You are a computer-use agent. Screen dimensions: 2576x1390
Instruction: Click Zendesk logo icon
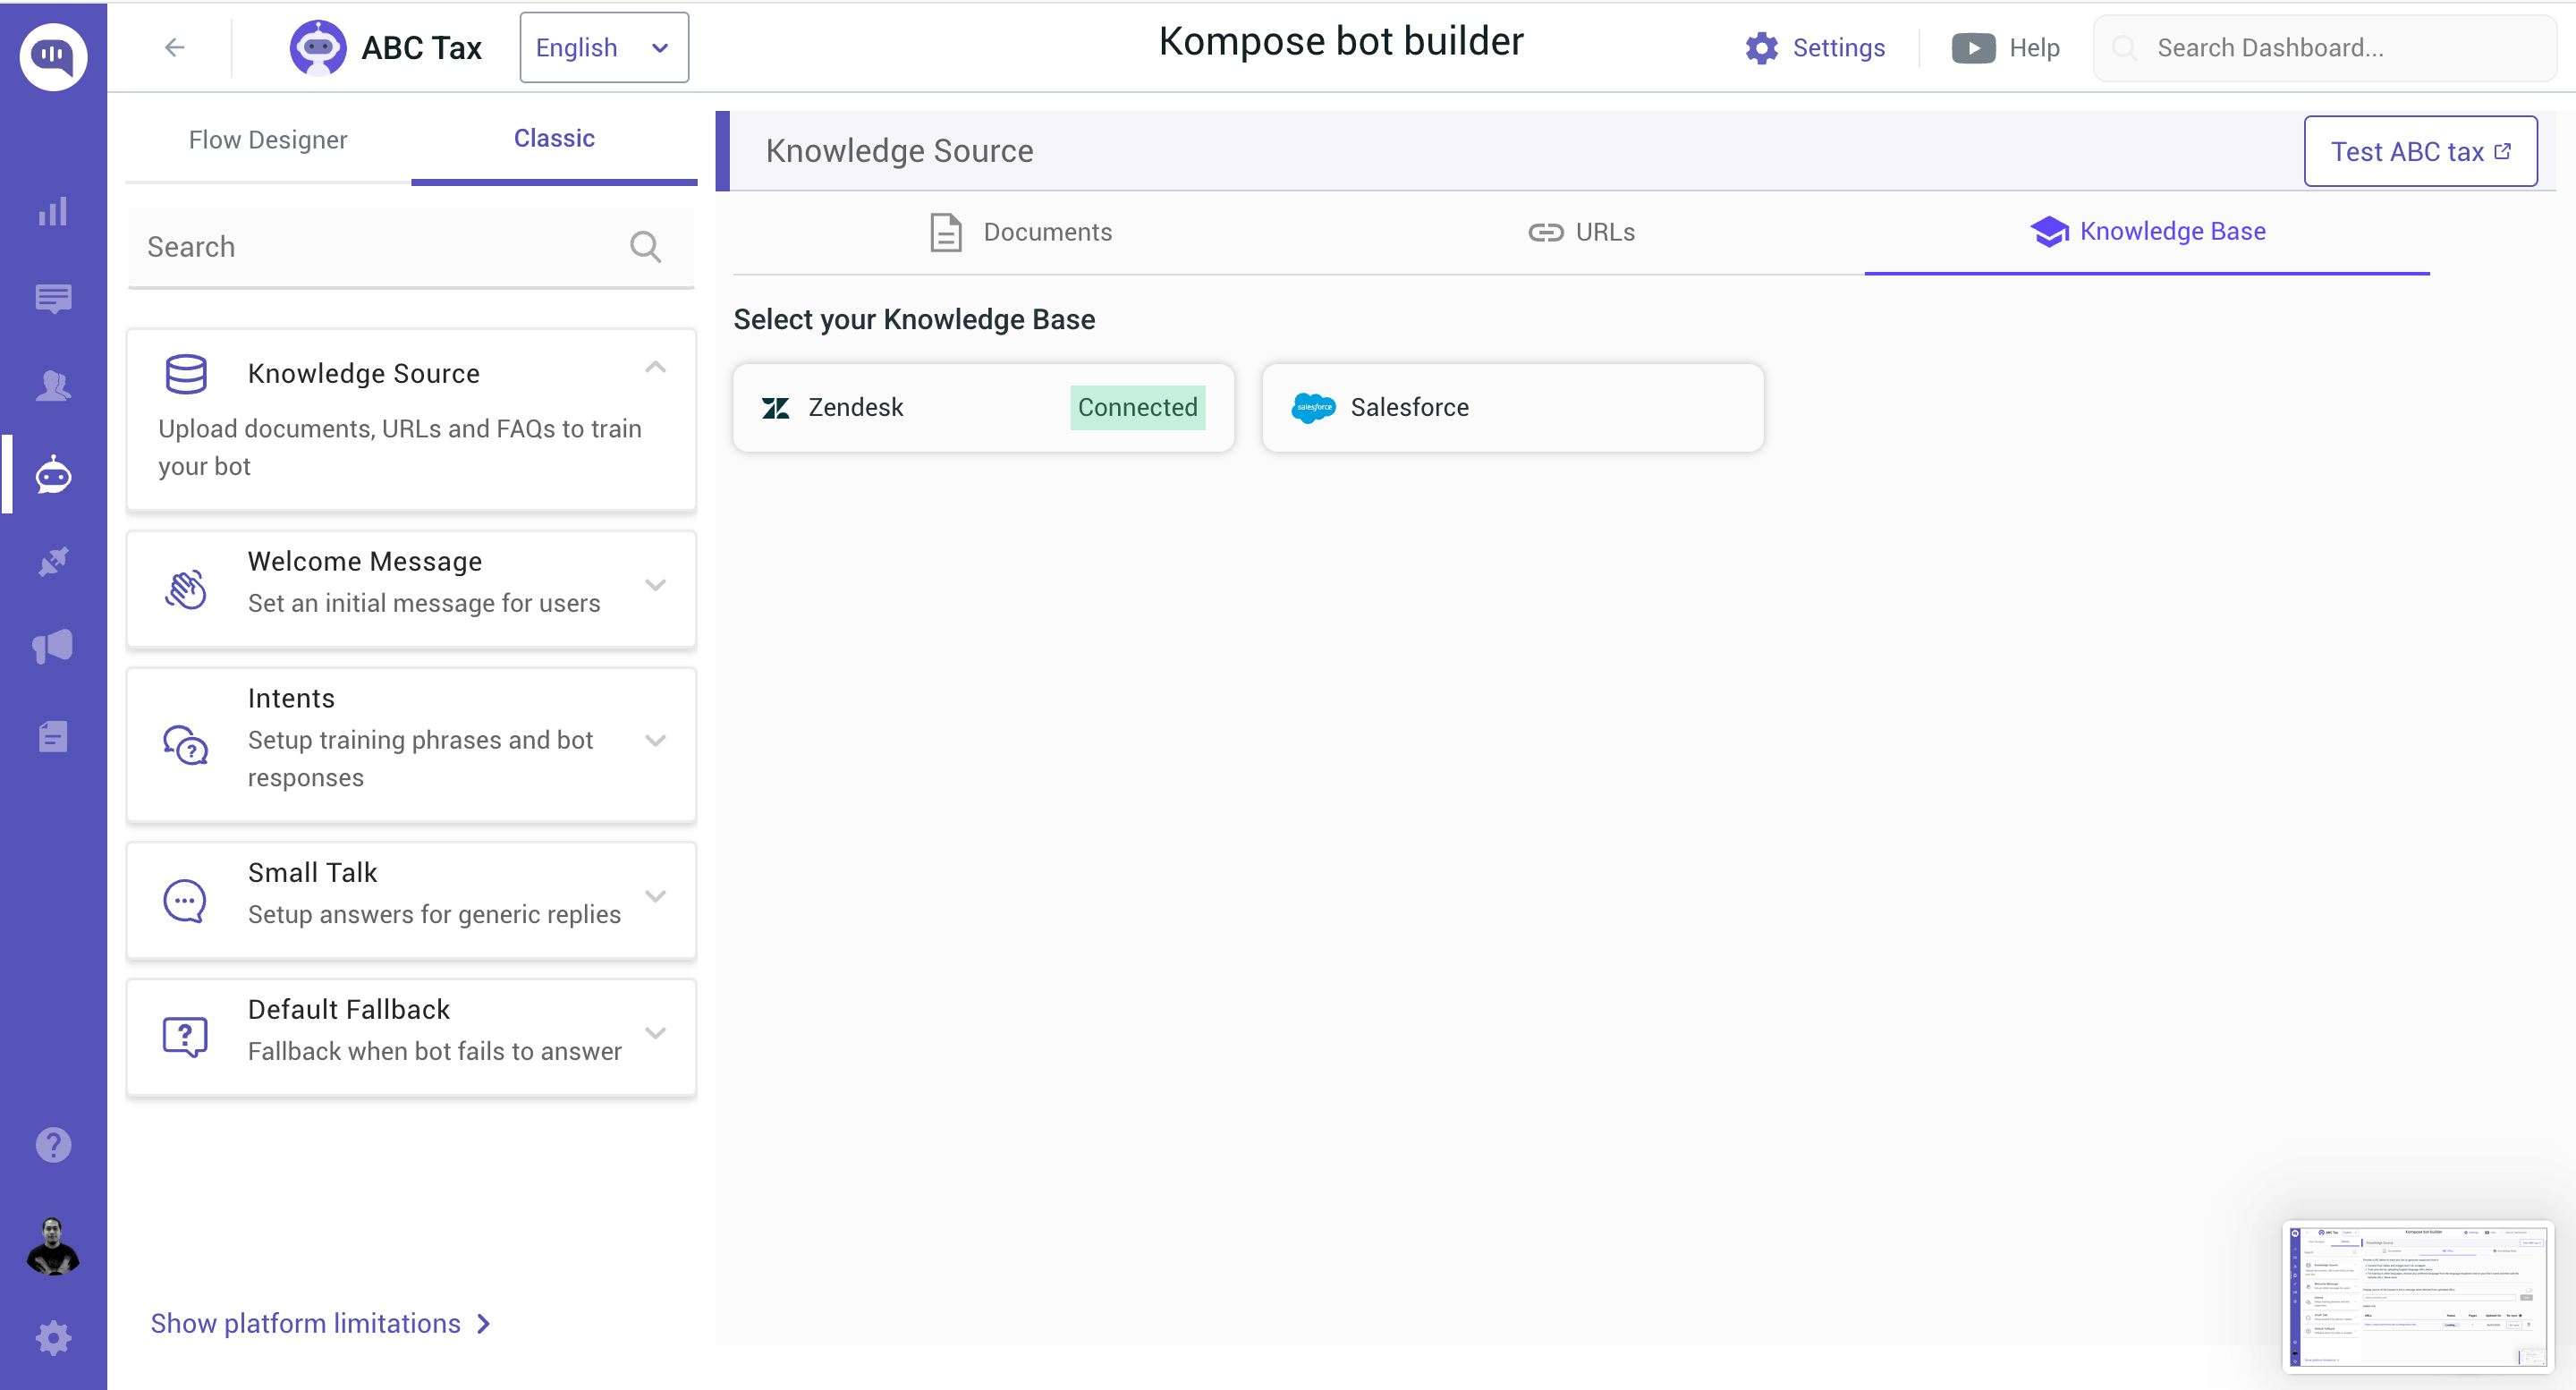click(x=776, y=408)
